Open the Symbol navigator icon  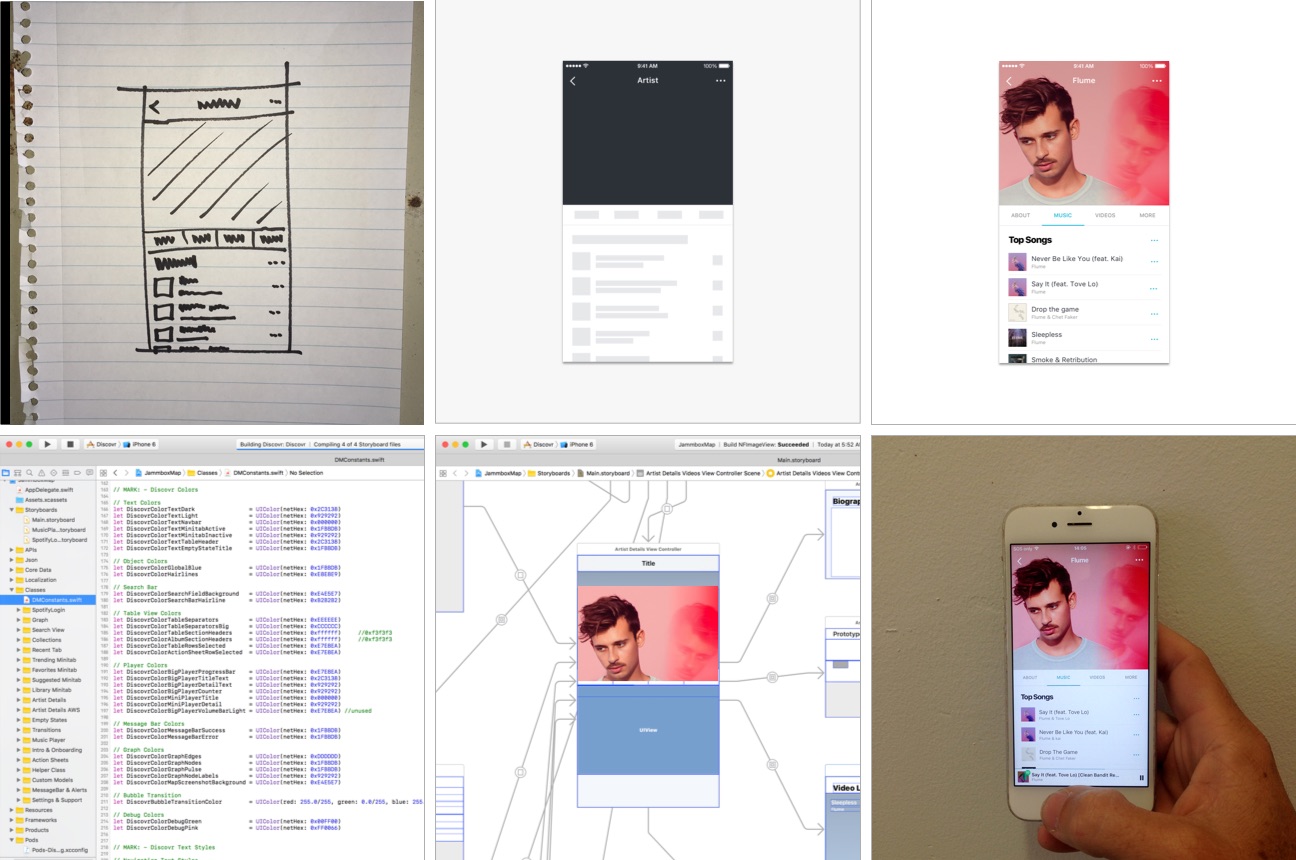coord(17,472)
